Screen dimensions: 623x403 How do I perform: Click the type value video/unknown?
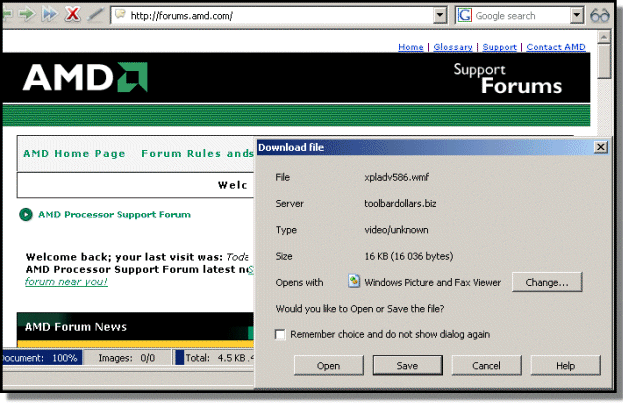tap(396, 230)
